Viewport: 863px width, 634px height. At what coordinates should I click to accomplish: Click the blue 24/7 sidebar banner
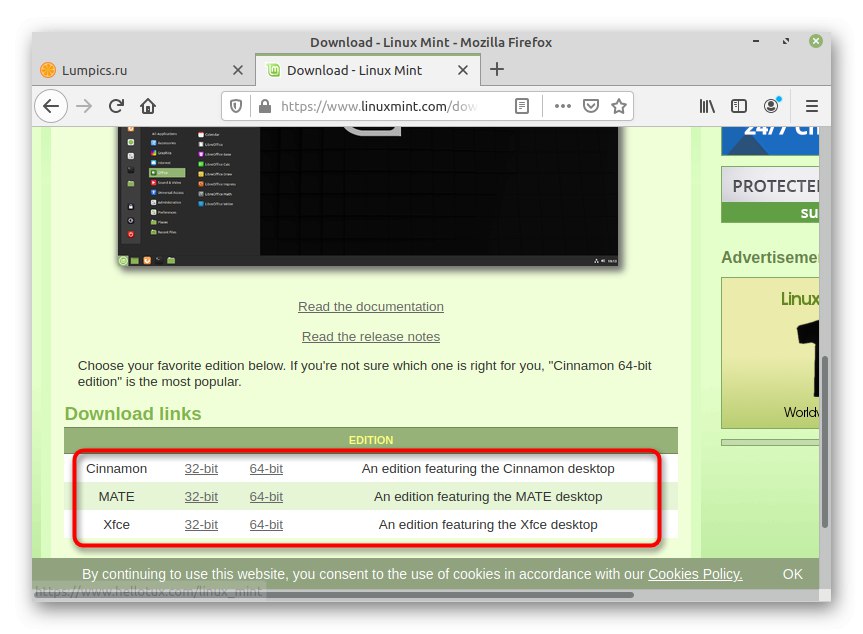tap(770, 141)
